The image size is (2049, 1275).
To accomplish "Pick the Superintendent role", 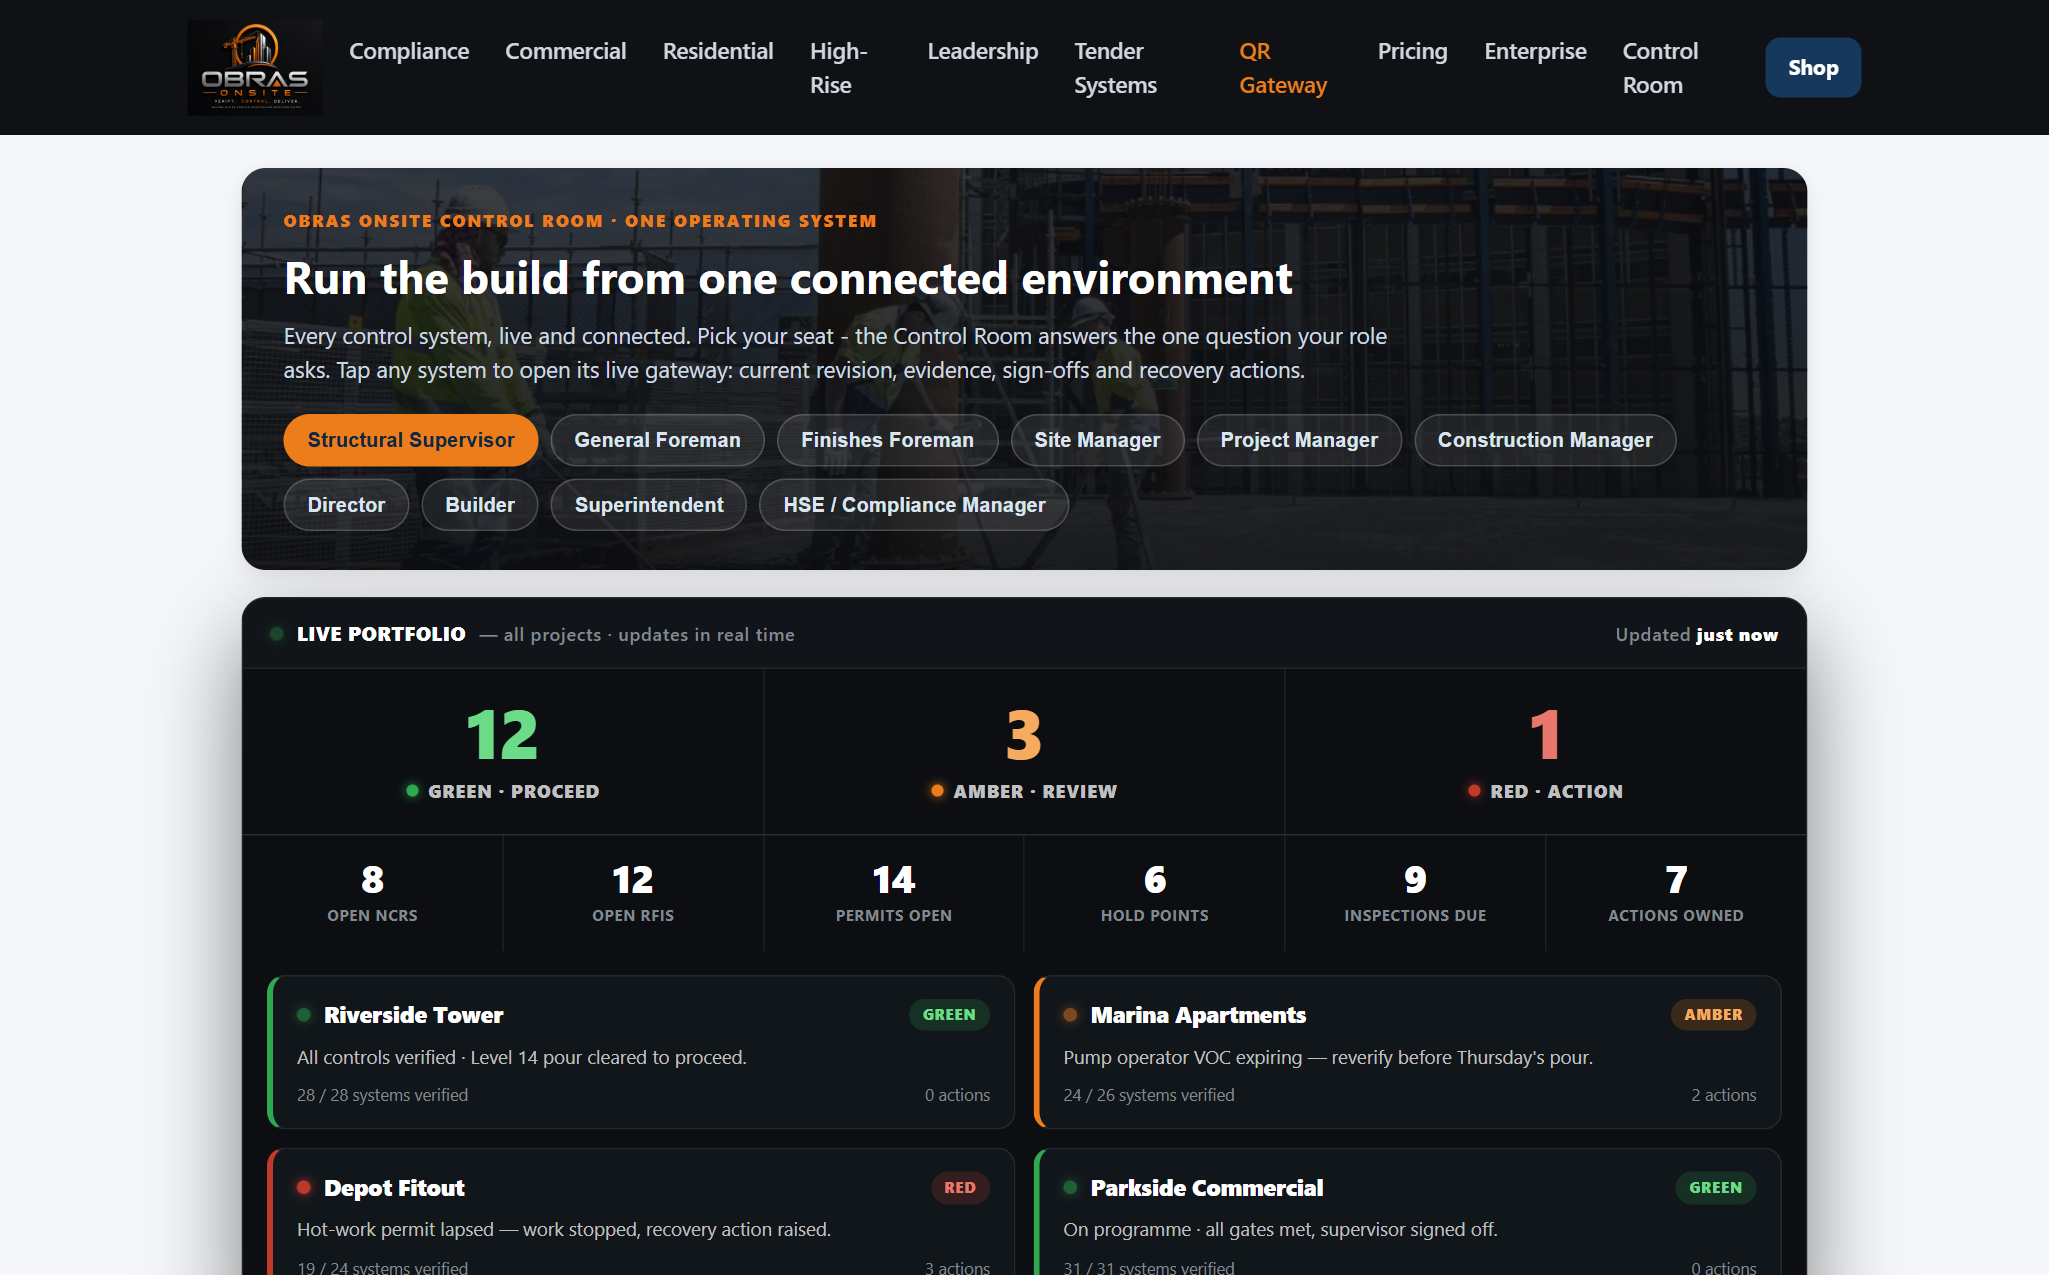I will pyautogui.click(x=649, y=505).
